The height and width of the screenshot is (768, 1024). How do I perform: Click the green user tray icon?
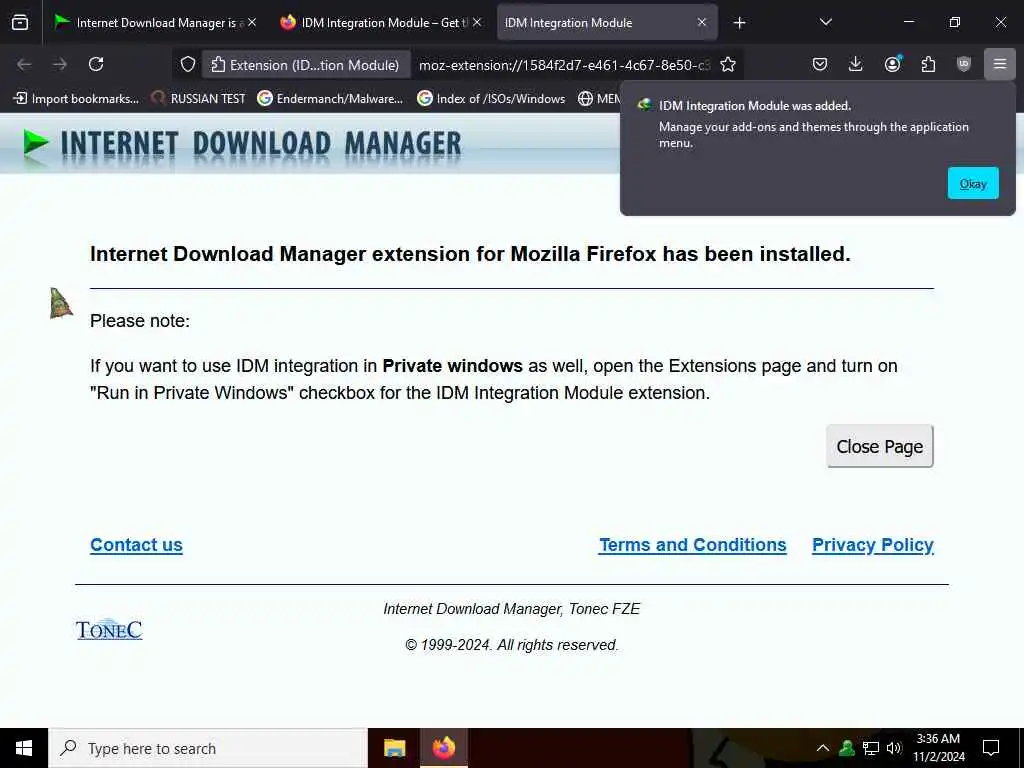(847, 748)
